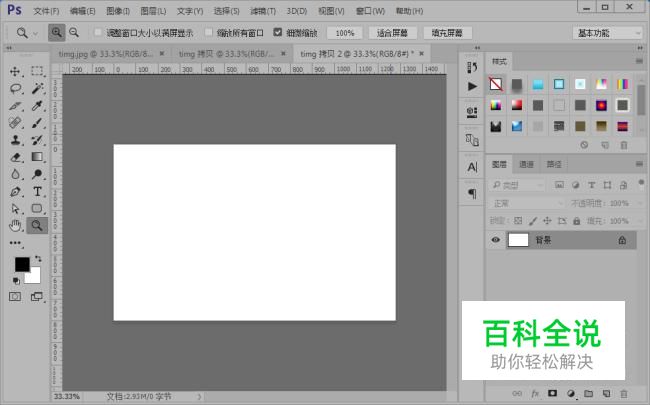Open the Paragraph panel icon
This screenshot has width=650, height=405.
coord(472,193)
